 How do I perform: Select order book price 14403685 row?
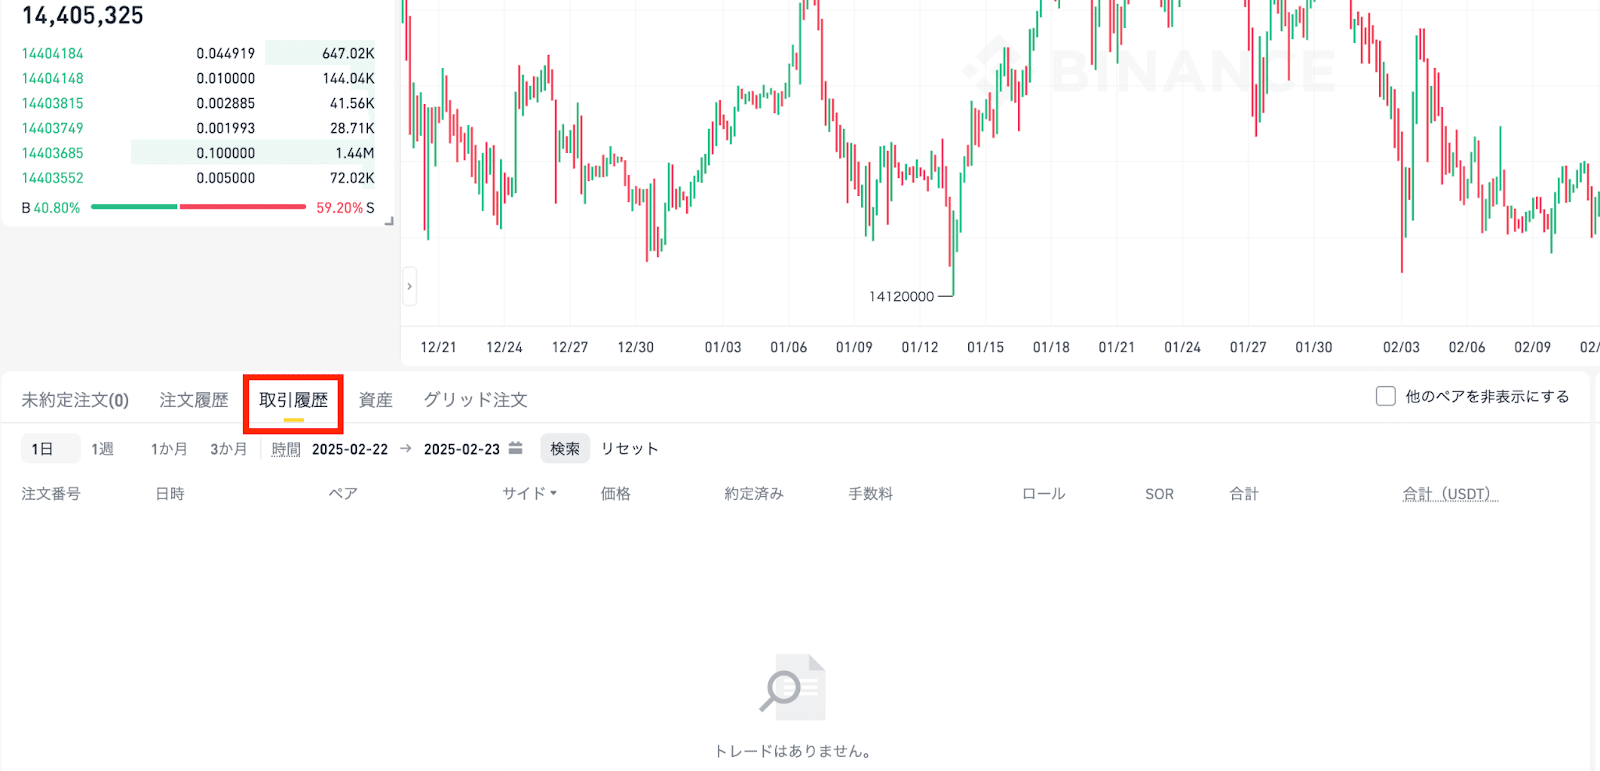click(198, 153)
